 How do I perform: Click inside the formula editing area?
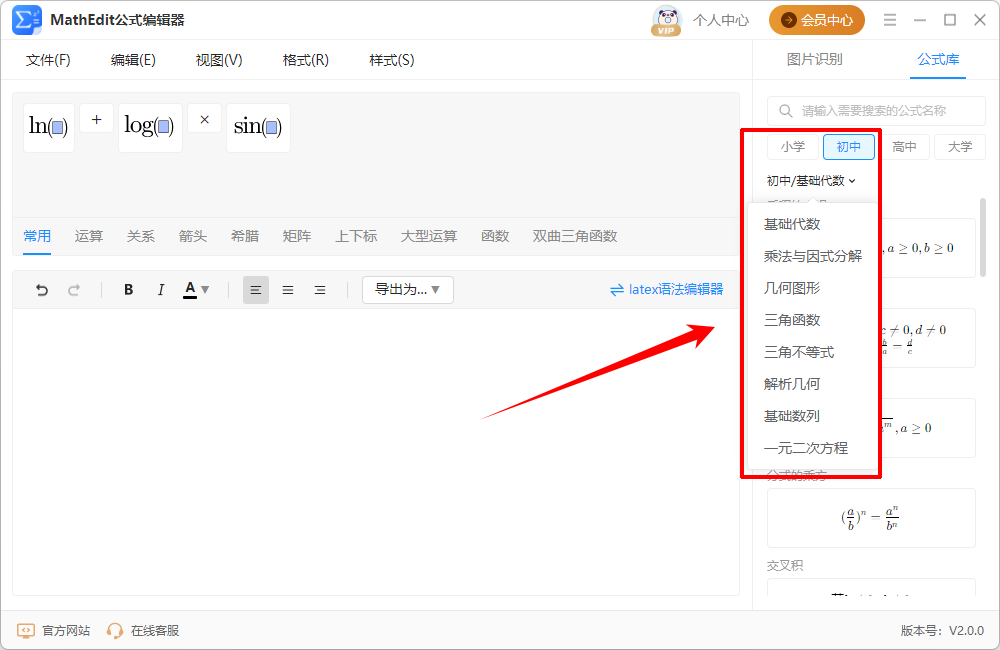click(x=376, y=452)
